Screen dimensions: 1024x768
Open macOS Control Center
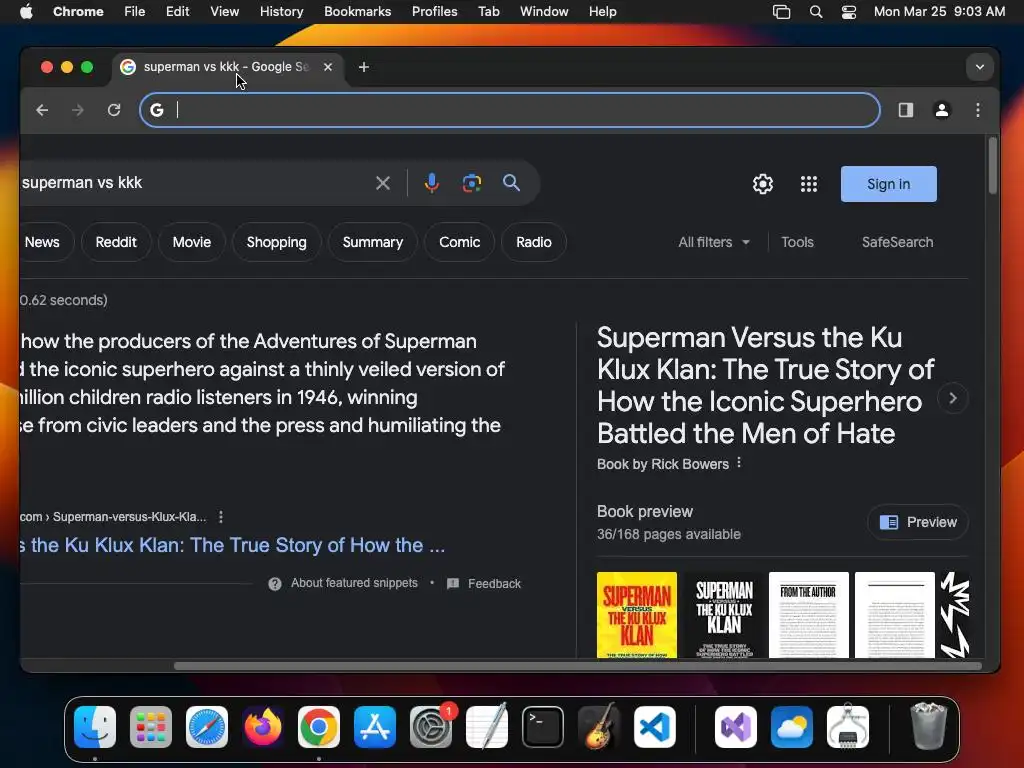click(x=848, y=12)
